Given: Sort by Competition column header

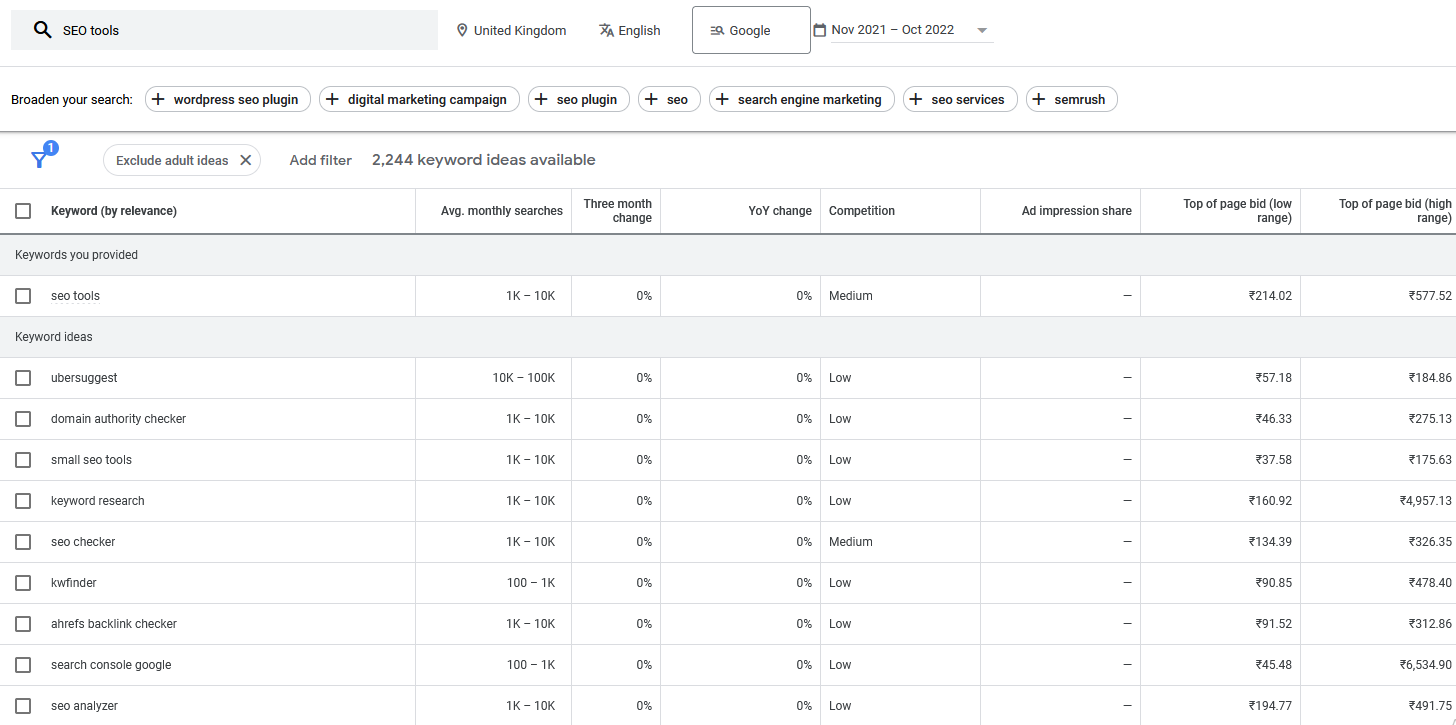Looking at the screenshot, I should point(861,211).
